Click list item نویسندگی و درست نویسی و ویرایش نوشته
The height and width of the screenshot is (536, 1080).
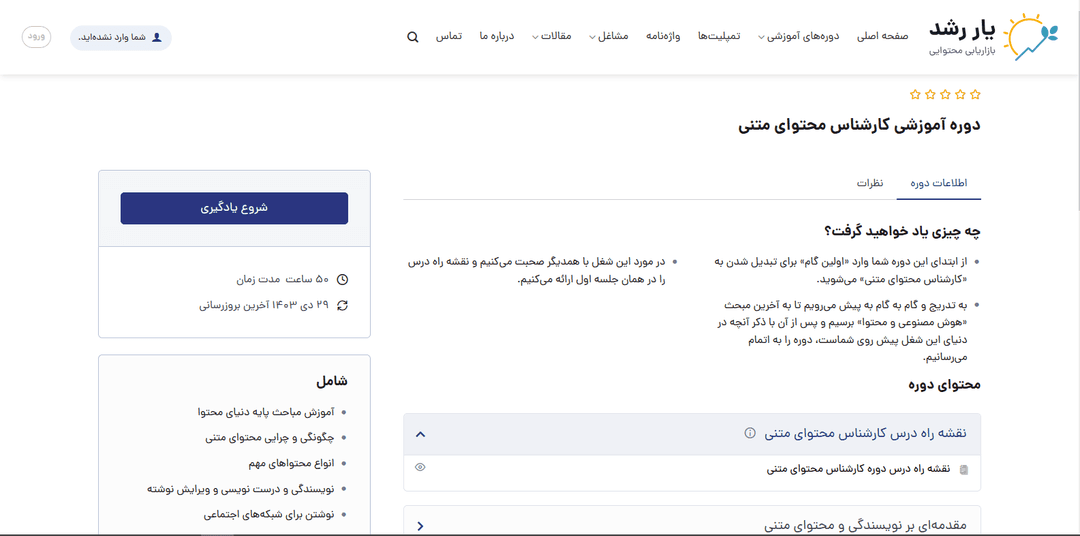pyautogui.click(x=240, y=489)
